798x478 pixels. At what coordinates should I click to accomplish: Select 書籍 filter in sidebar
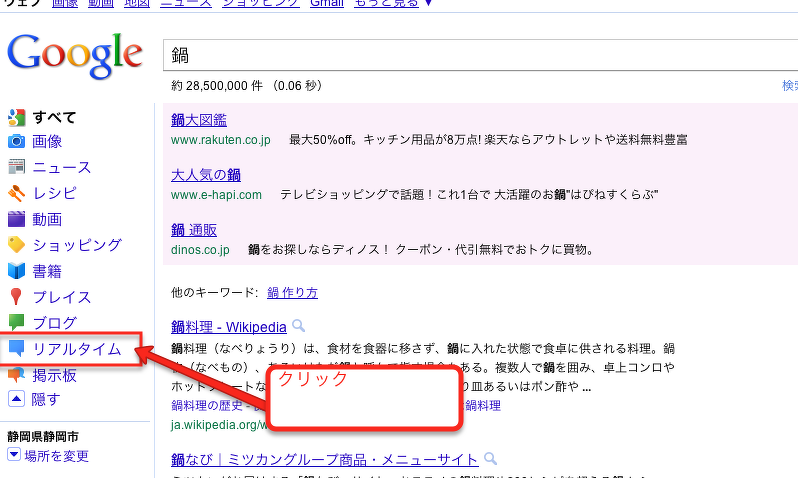[47, 271]
